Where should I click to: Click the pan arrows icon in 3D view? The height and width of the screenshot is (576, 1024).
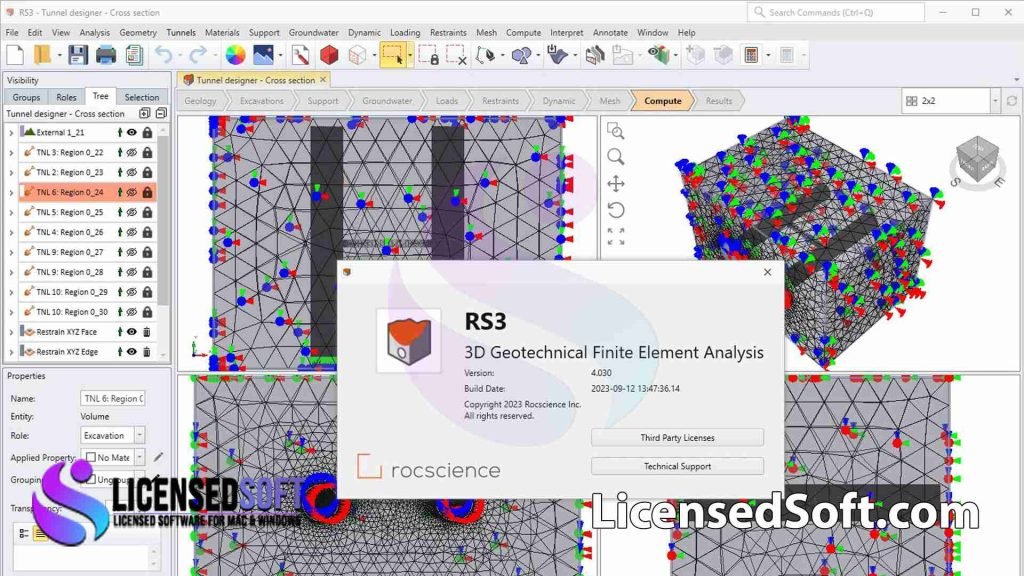coord(615,184)
